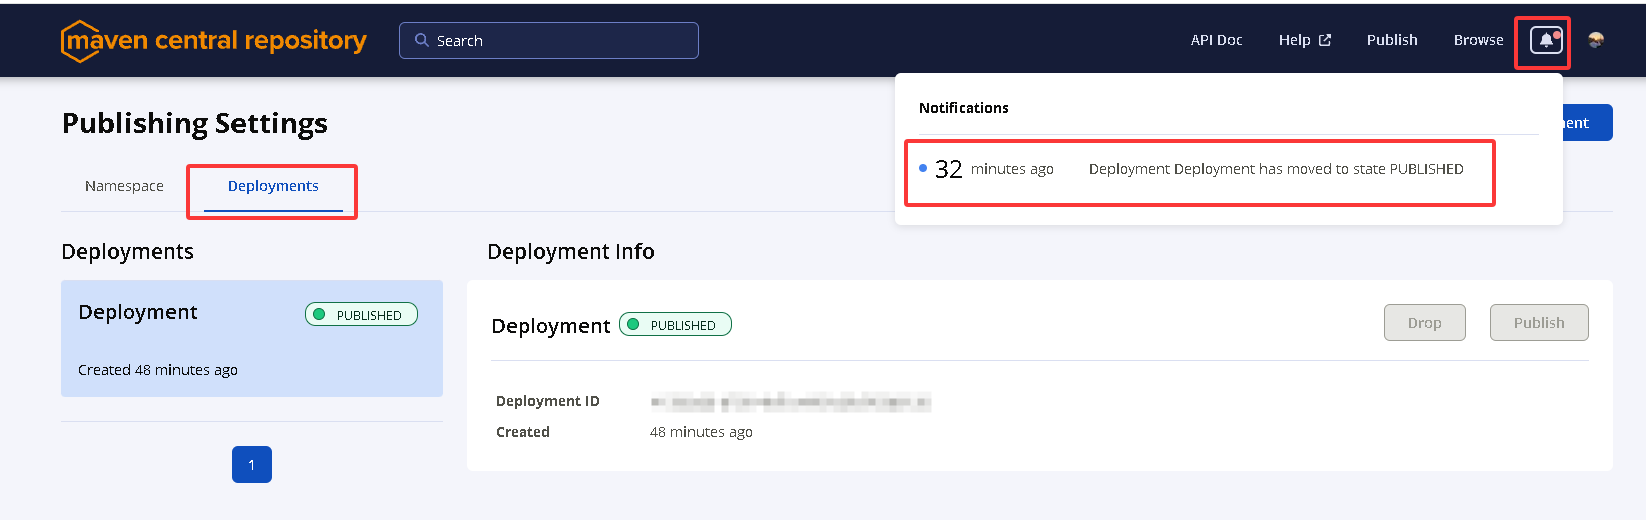Image resolution: width=1646 pixels, height=520 pixels.
Task: Open the user avatar menu
Action: (1596, 40)
